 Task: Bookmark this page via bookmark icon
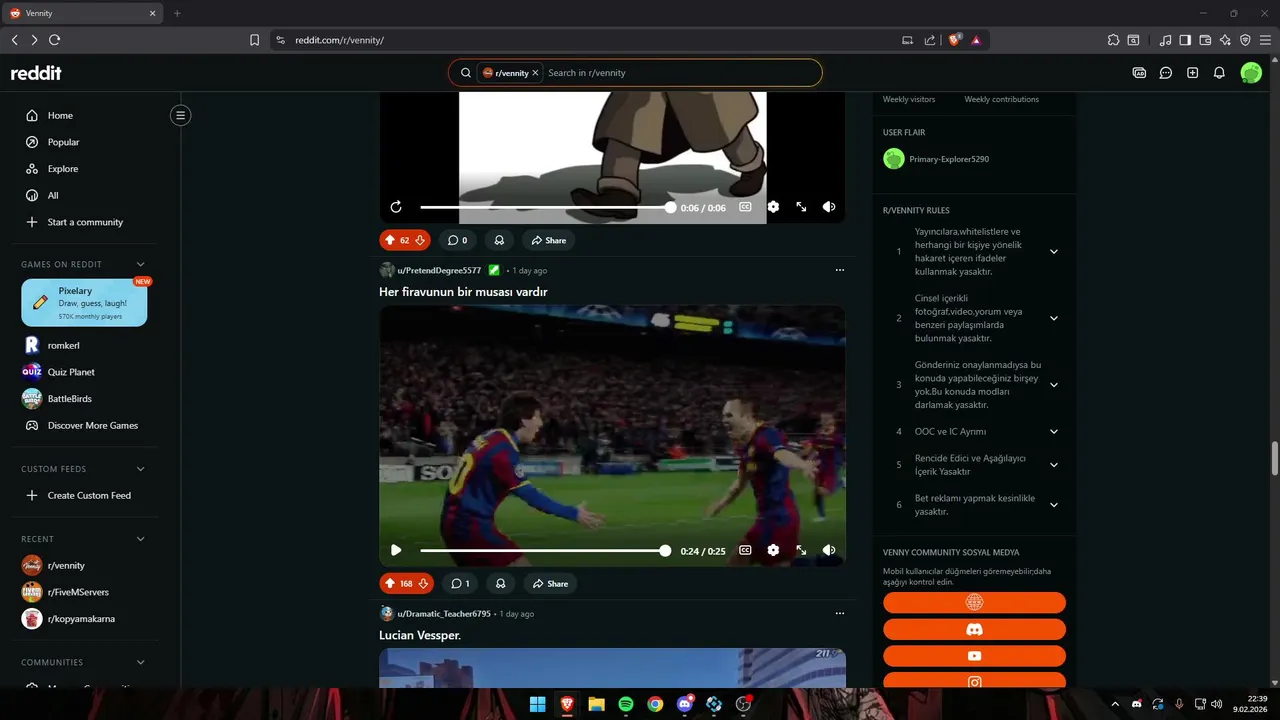click(x=254, y=40)
